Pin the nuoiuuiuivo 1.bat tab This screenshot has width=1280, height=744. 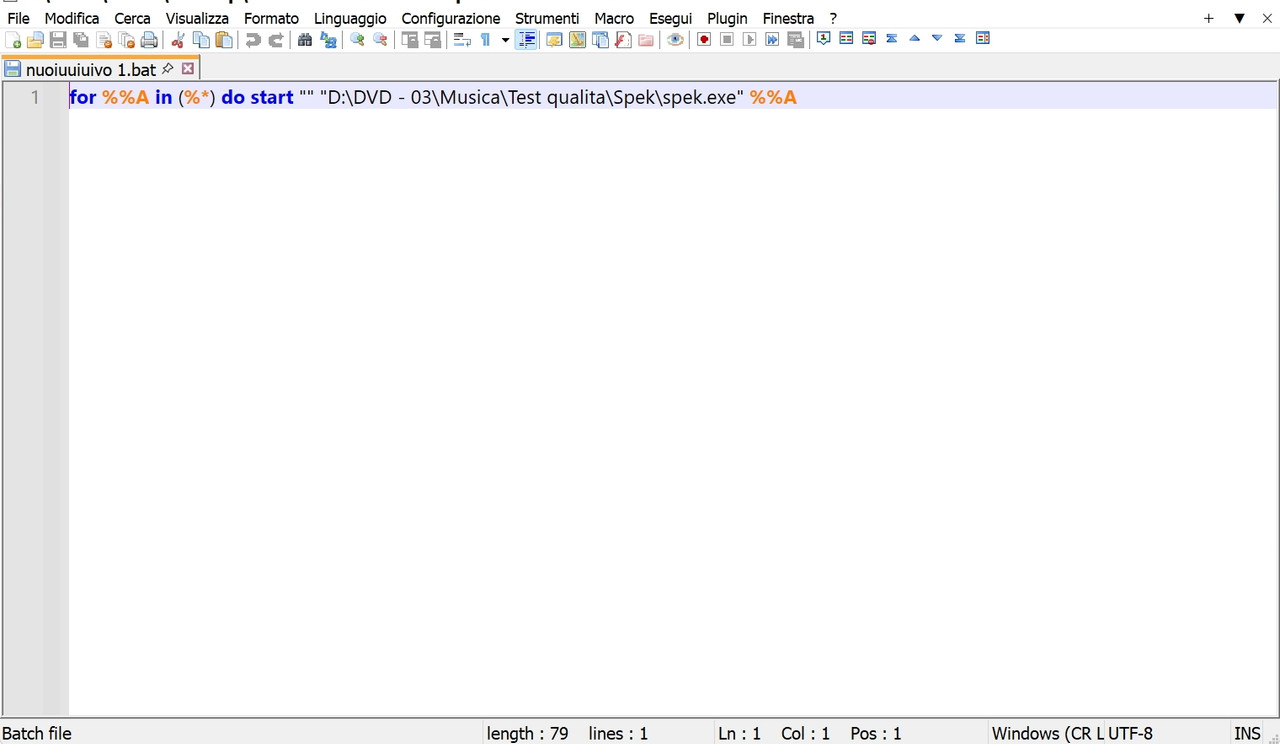[167, 69]
